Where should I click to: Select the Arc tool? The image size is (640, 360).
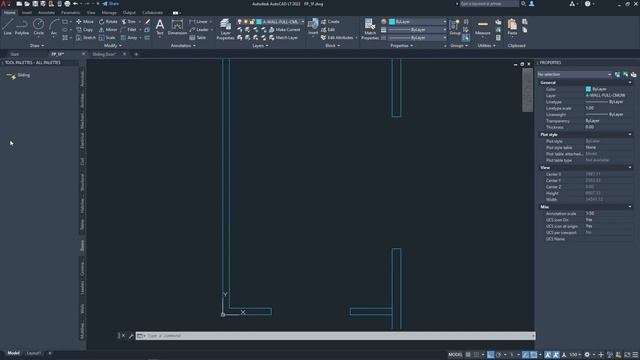coord(54,27)
